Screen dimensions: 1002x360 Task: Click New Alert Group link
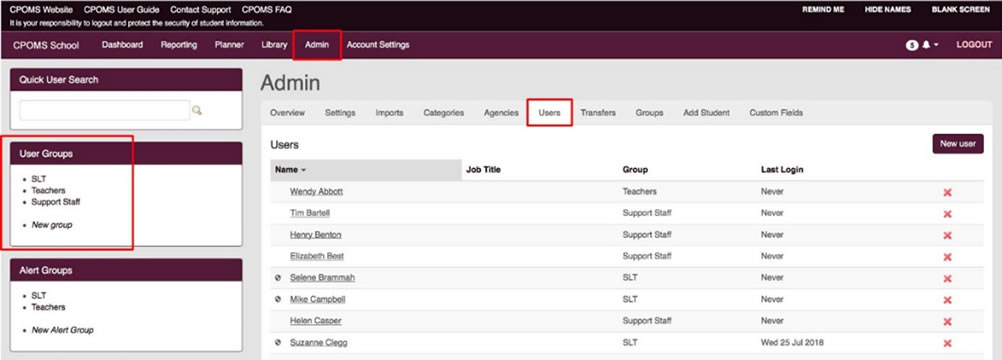pos(63,330)
